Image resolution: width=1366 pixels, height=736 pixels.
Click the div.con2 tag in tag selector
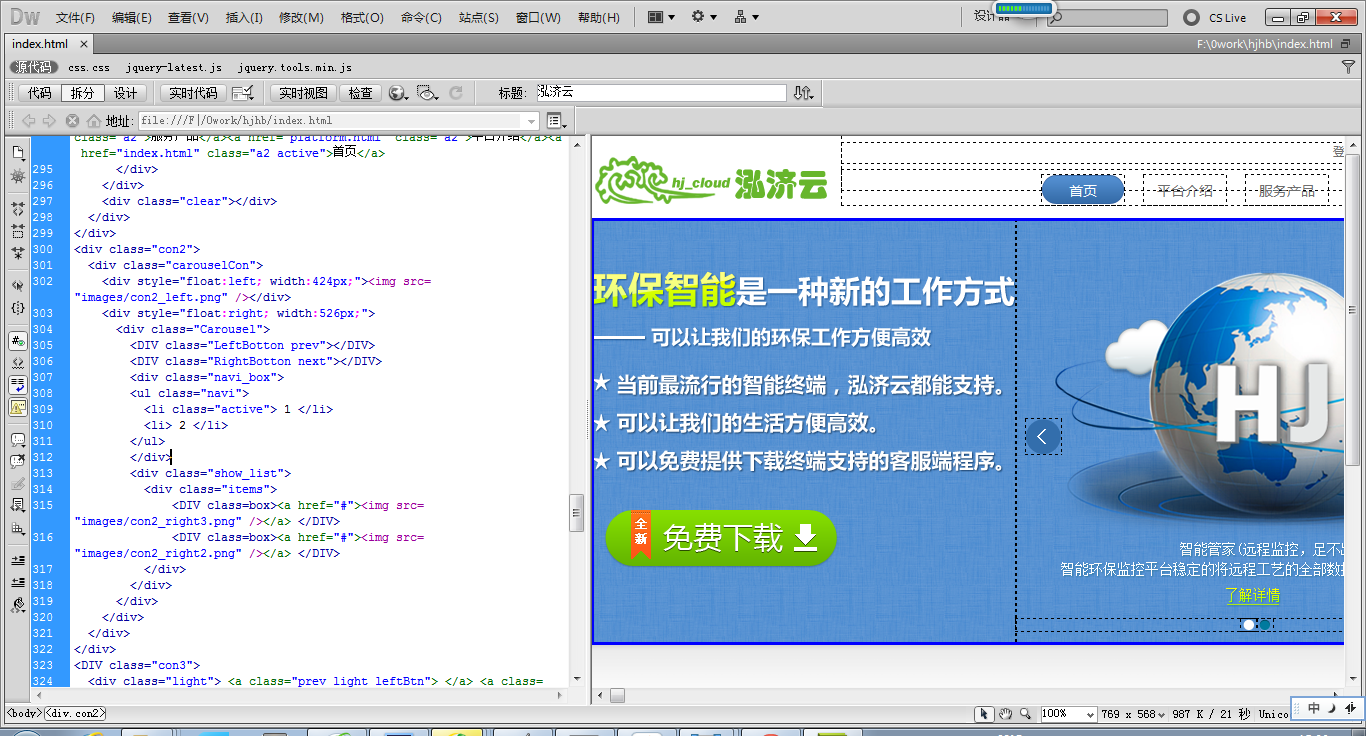75,713
